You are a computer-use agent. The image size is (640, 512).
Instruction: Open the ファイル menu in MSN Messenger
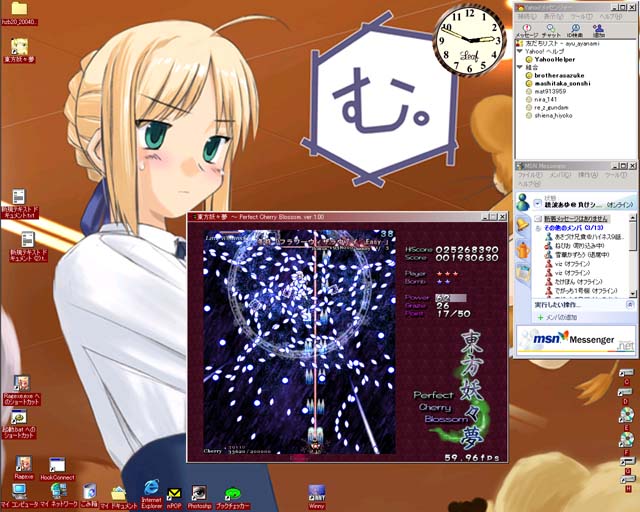(525, 174)
